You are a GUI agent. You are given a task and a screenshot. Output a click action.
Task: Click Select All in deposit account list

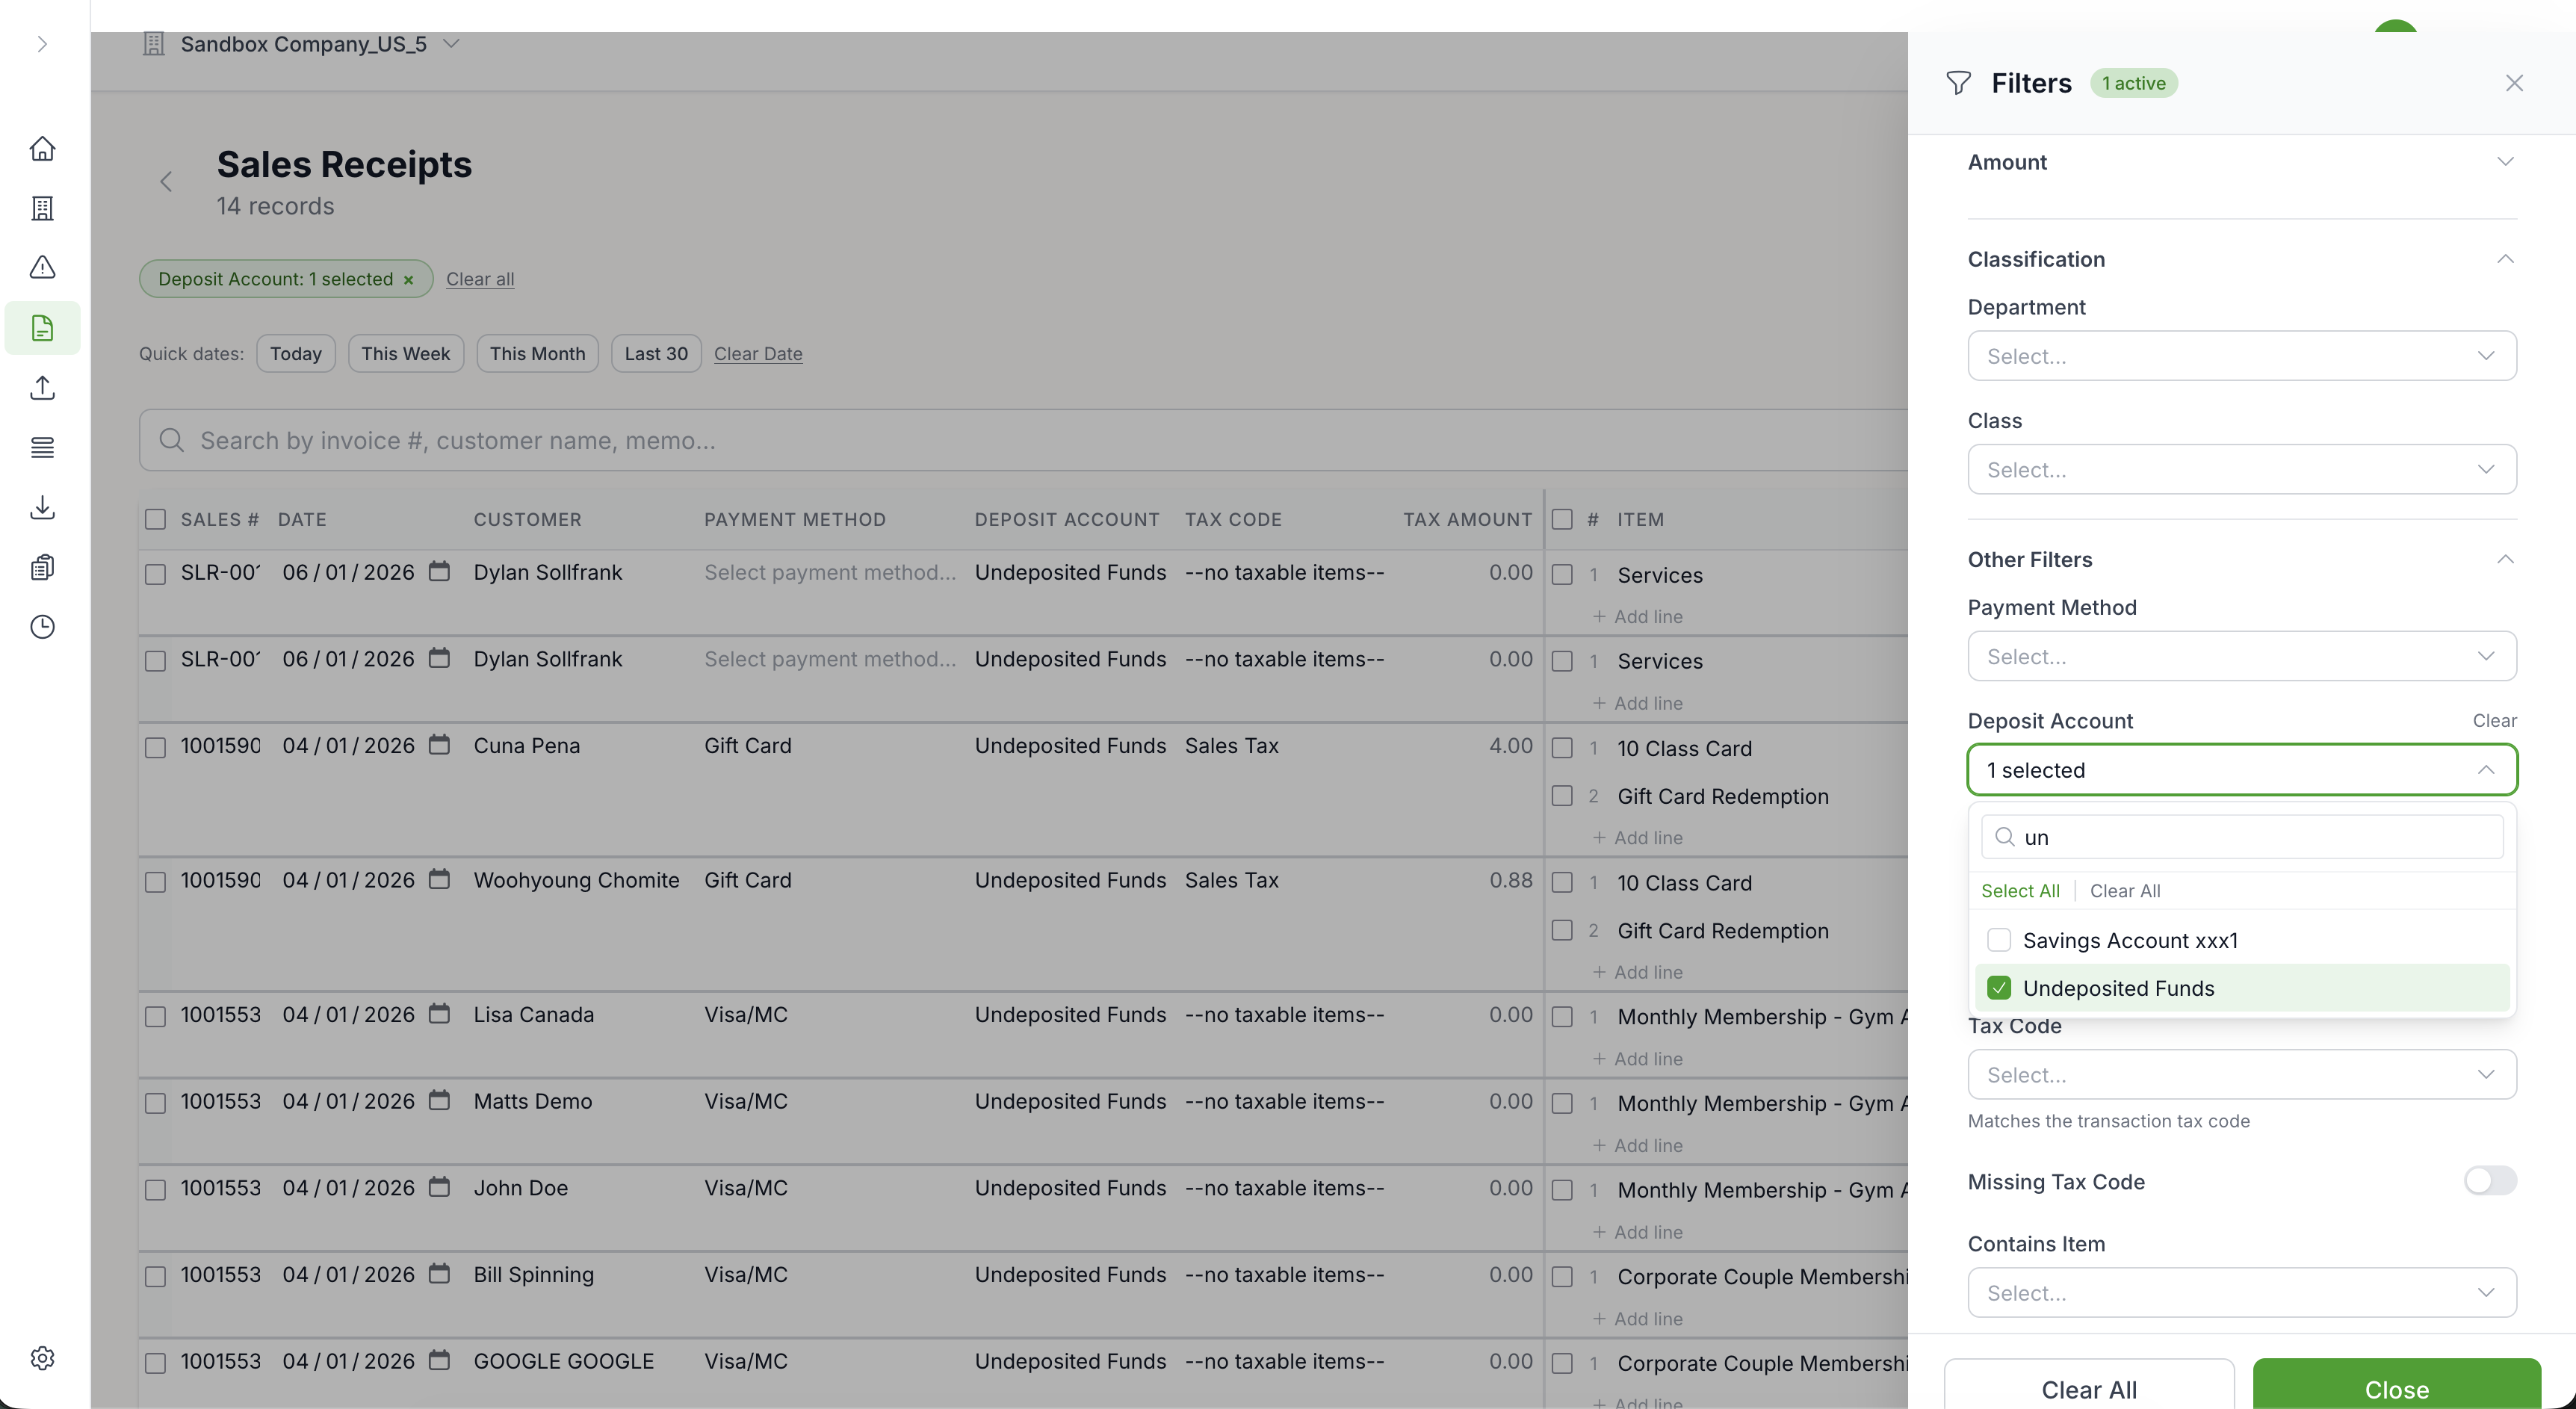pyautogui.click(x=2020, y=891)
